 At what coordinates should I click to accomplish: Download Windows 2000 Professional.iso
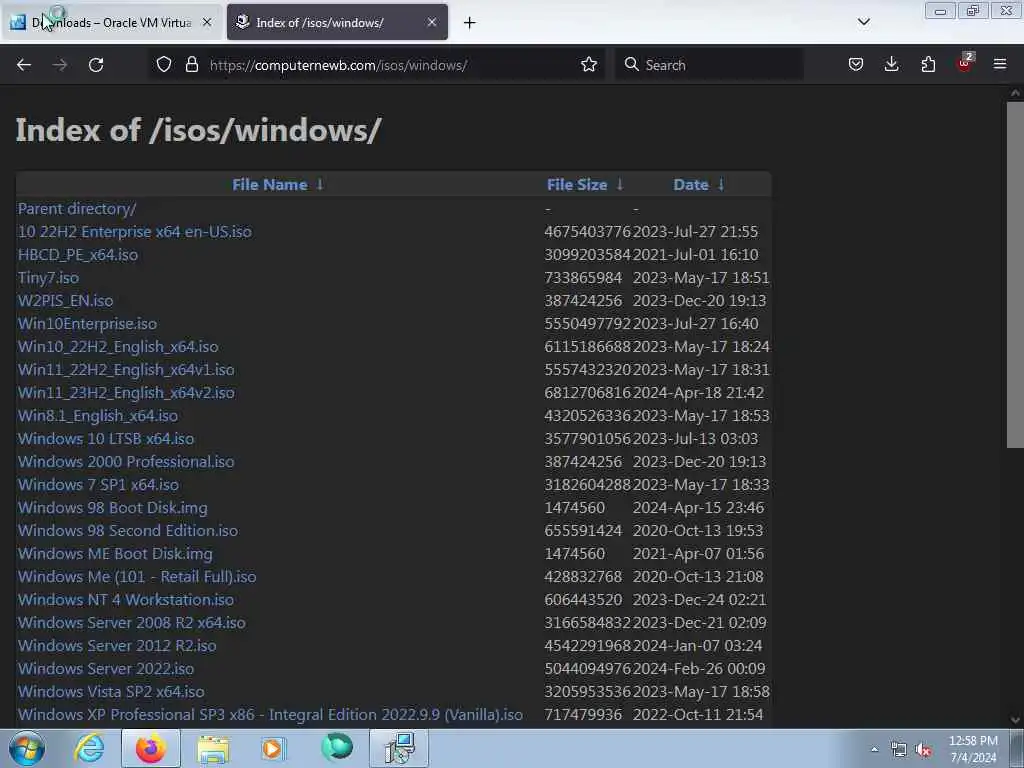pos(126,462)
